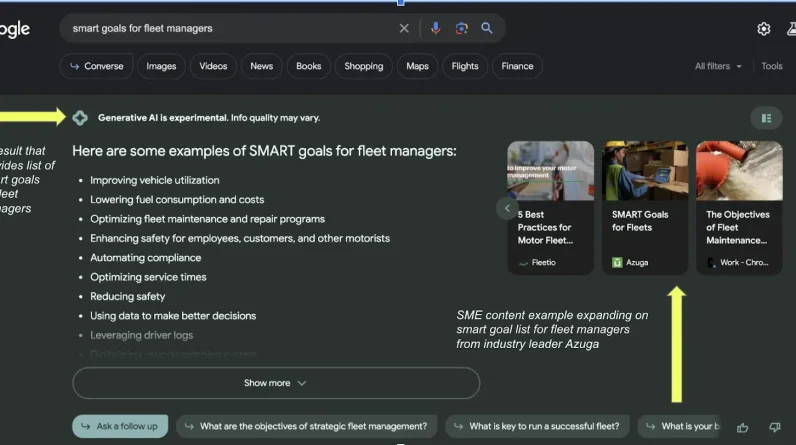
Task: Select 'Improving vehicle utilization' bullet text
Action: coord(155,180)
